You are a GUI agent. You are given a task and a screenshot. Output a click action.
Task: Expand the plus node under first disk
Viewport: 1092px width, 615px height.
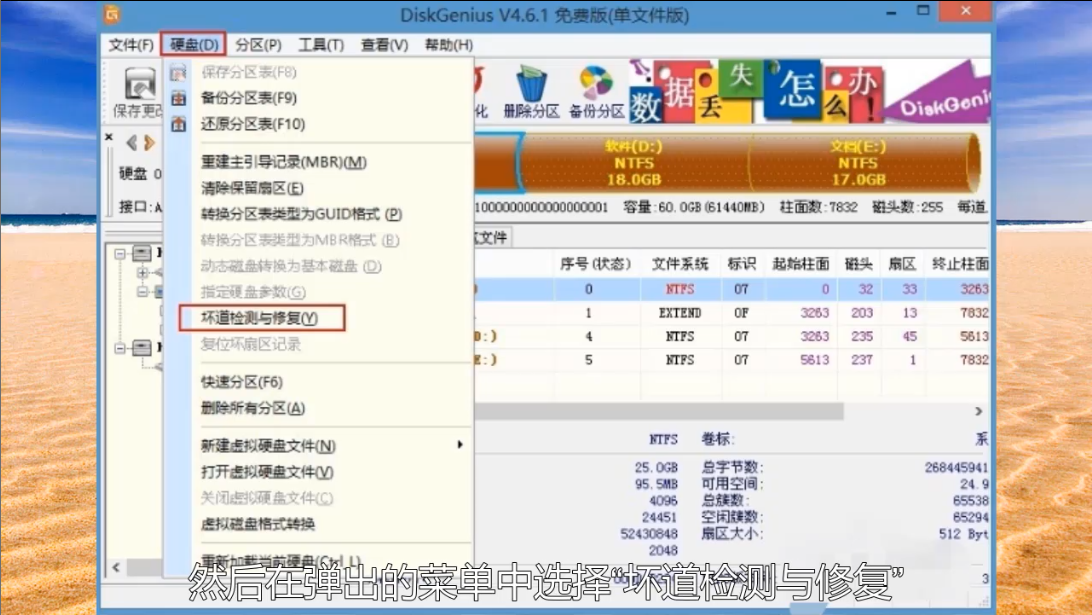143,272
